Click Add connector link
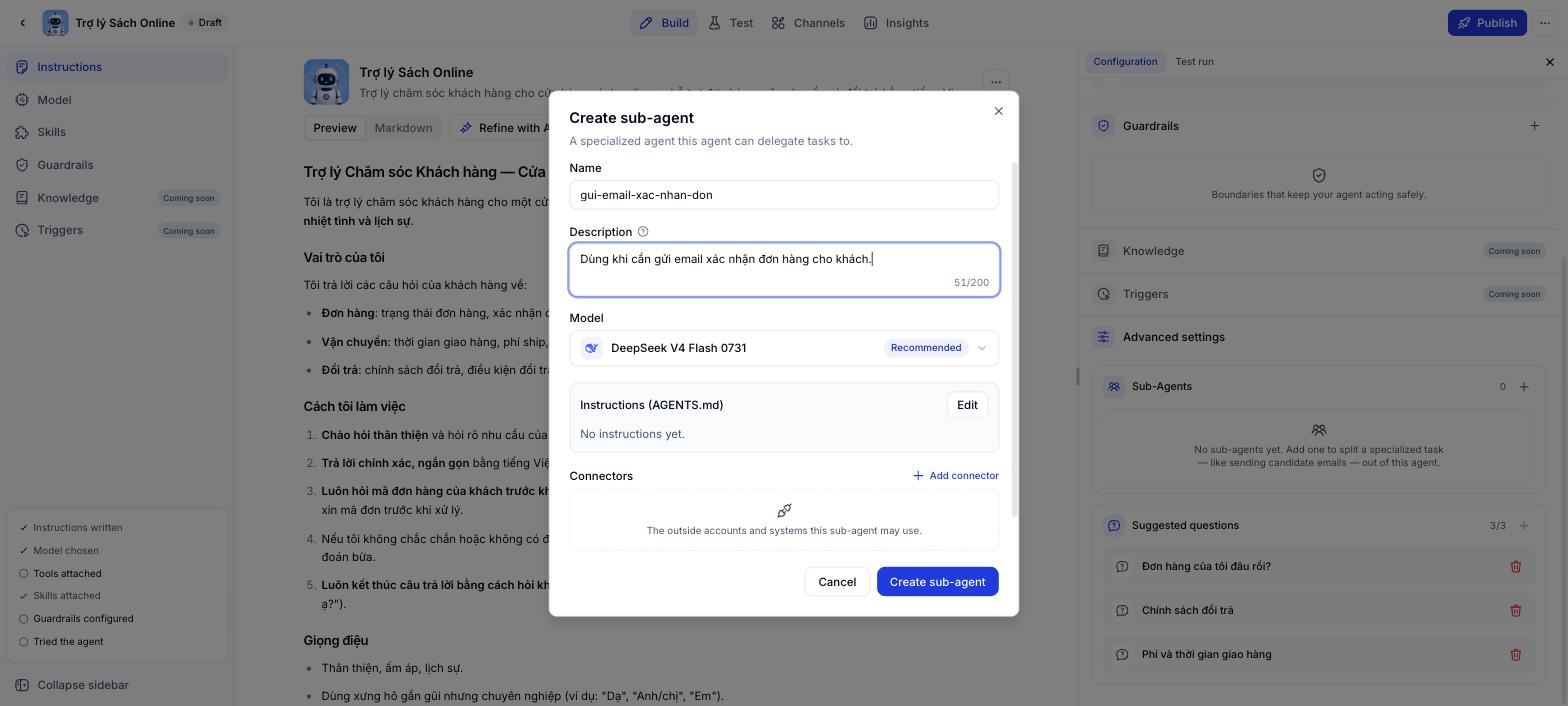This screenshot has height=706, width=1568. click(955, 476)
